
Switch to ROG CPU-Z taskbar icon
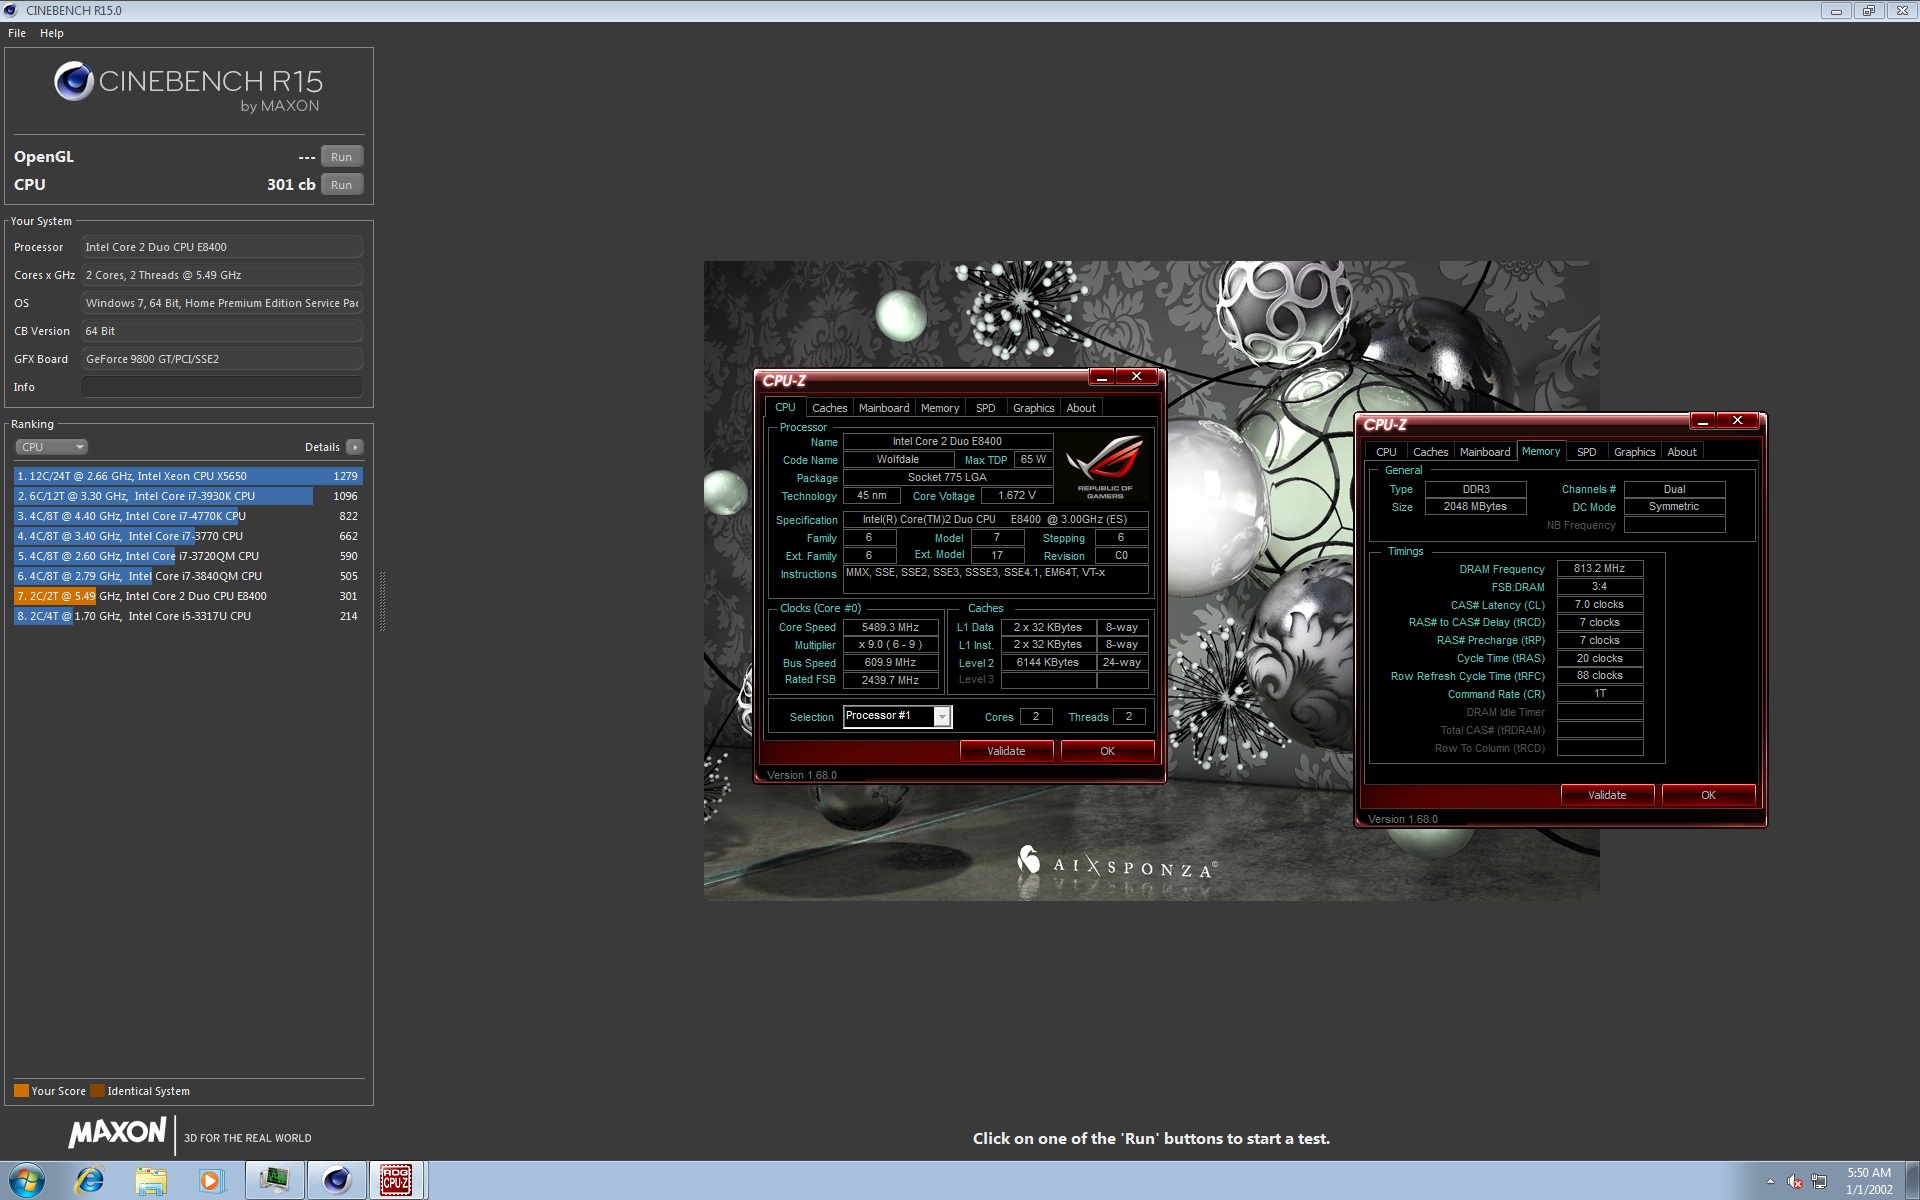397,1181
